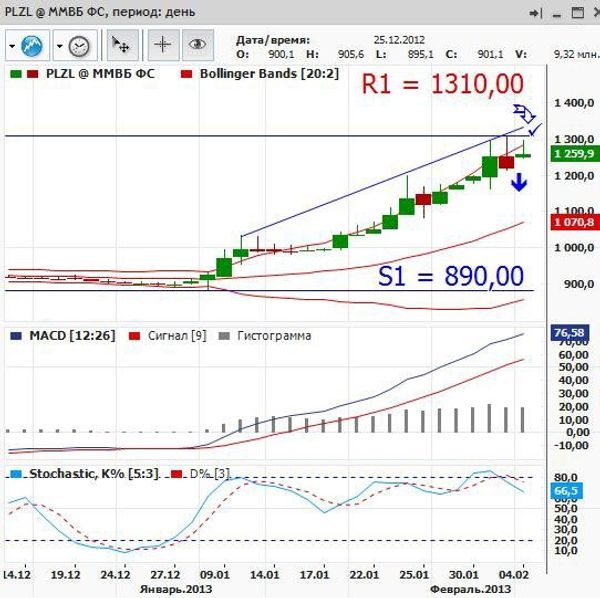
Task: Expand the chart type dropdown arrow
Action: pos(12,46)
